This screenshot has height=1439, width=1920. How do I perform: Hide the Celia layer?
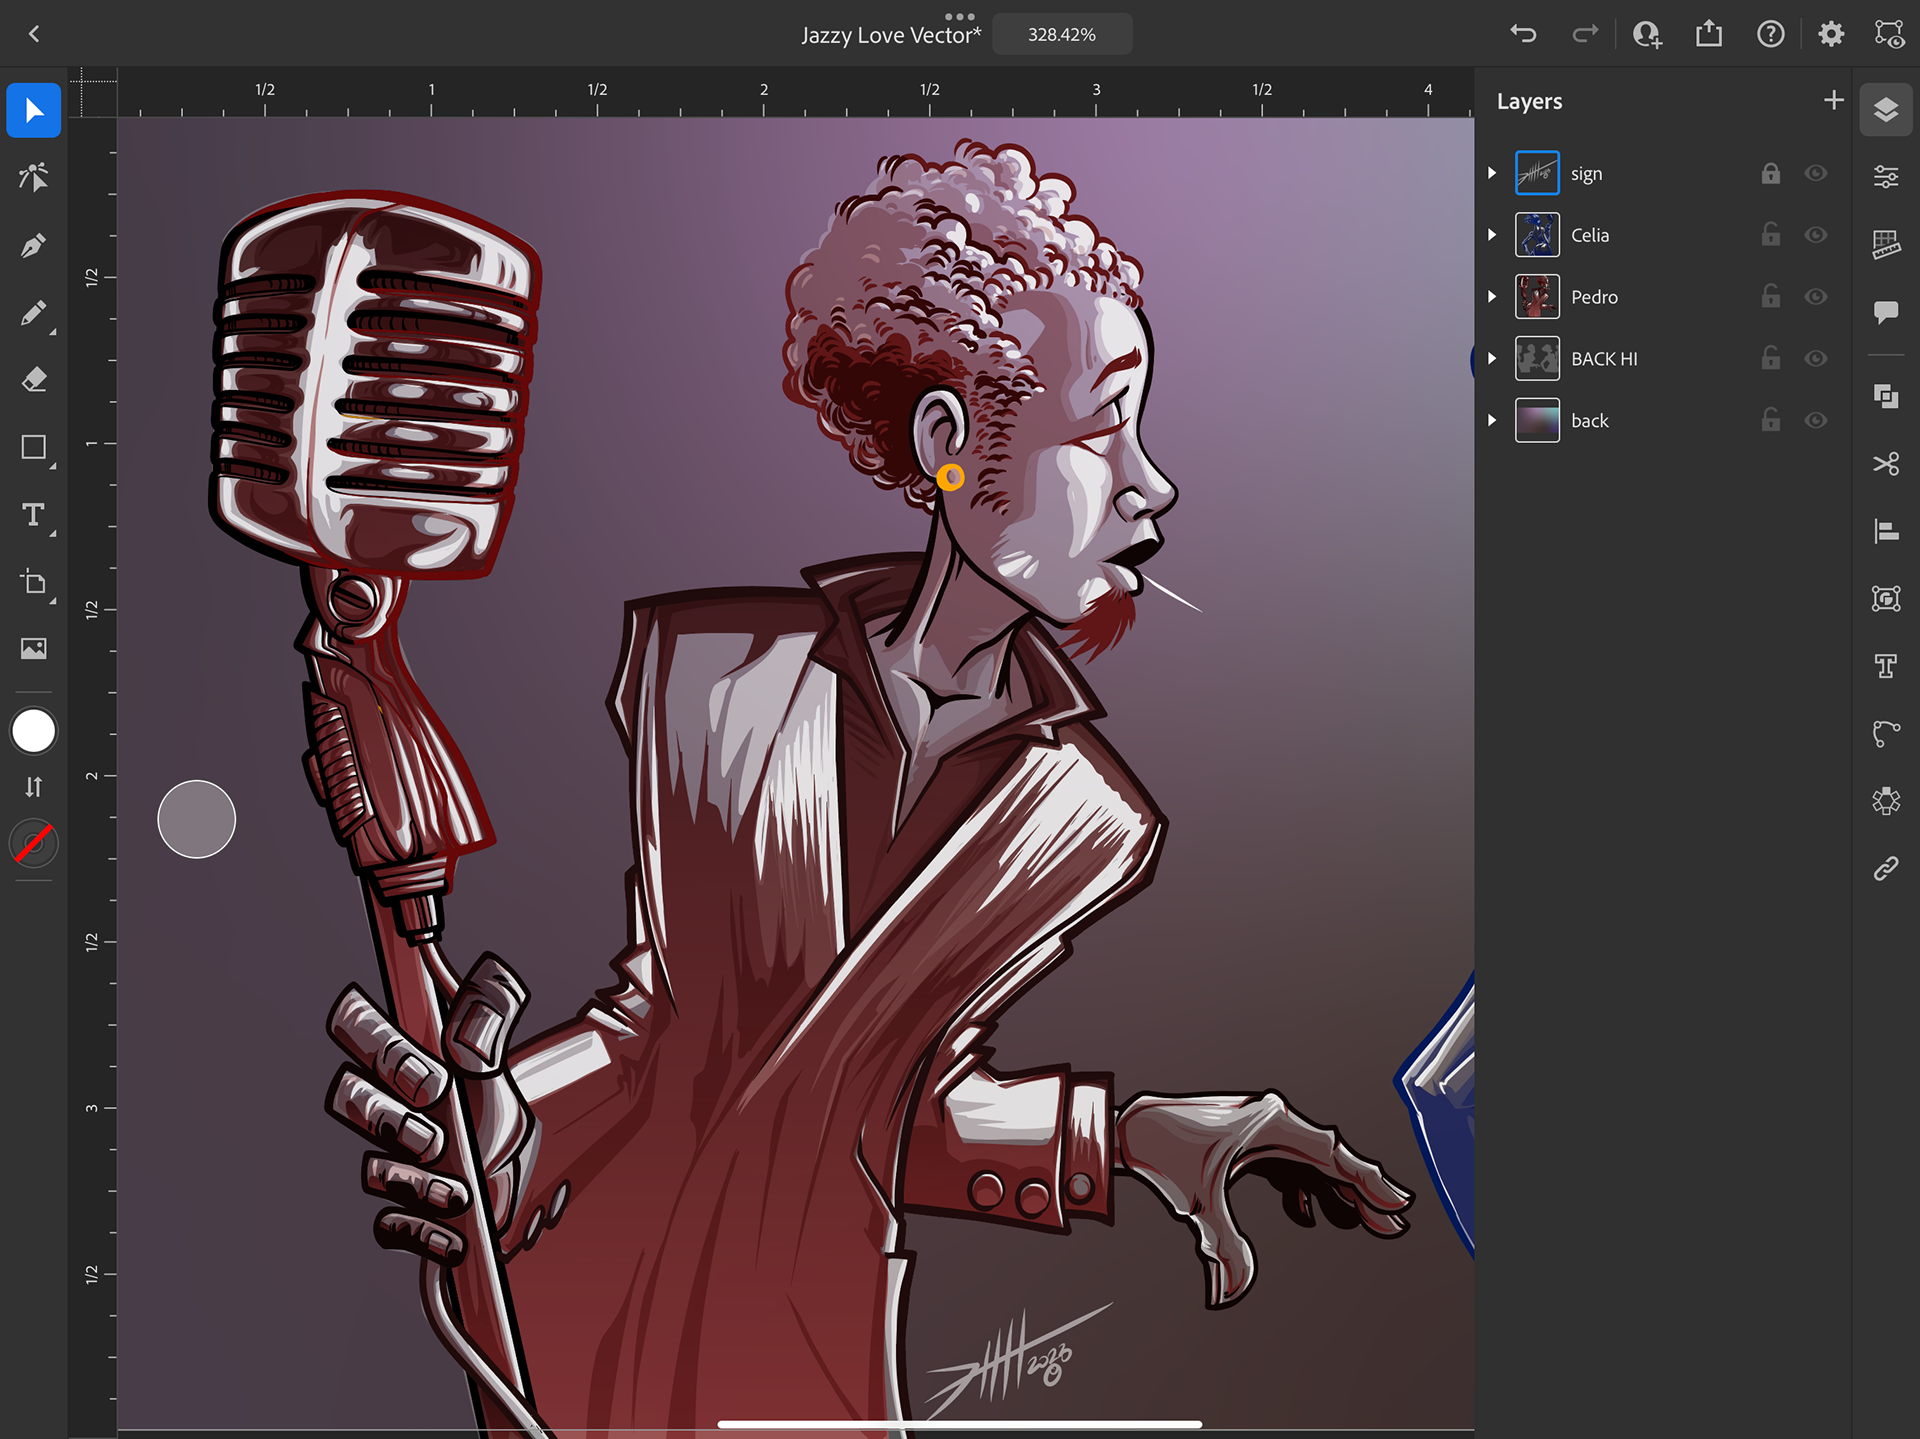(1816, 235)
